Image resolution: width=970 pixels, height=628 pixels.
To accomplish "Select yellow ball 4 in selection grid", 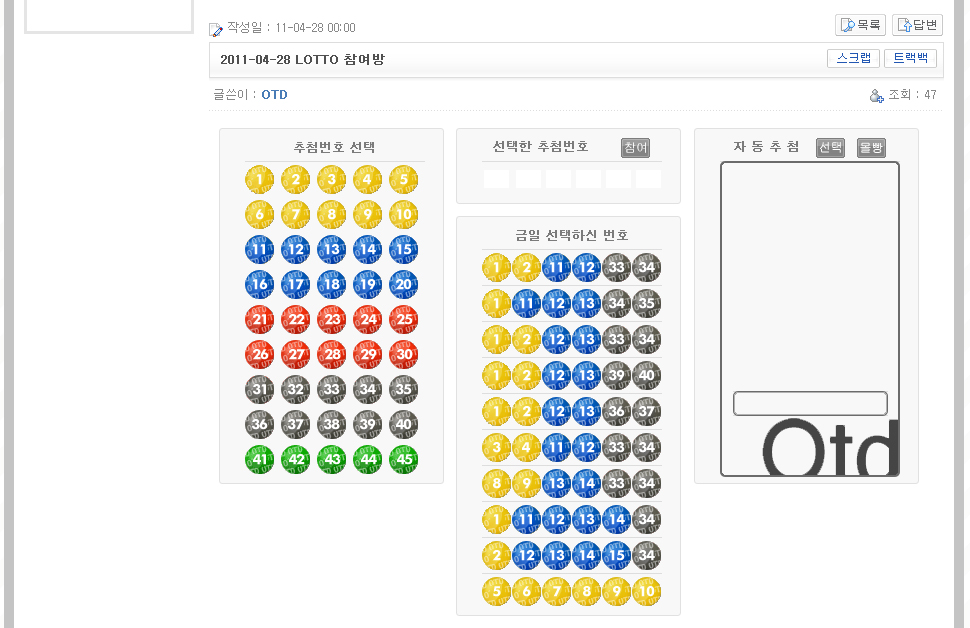I will [x=367, y=179].
